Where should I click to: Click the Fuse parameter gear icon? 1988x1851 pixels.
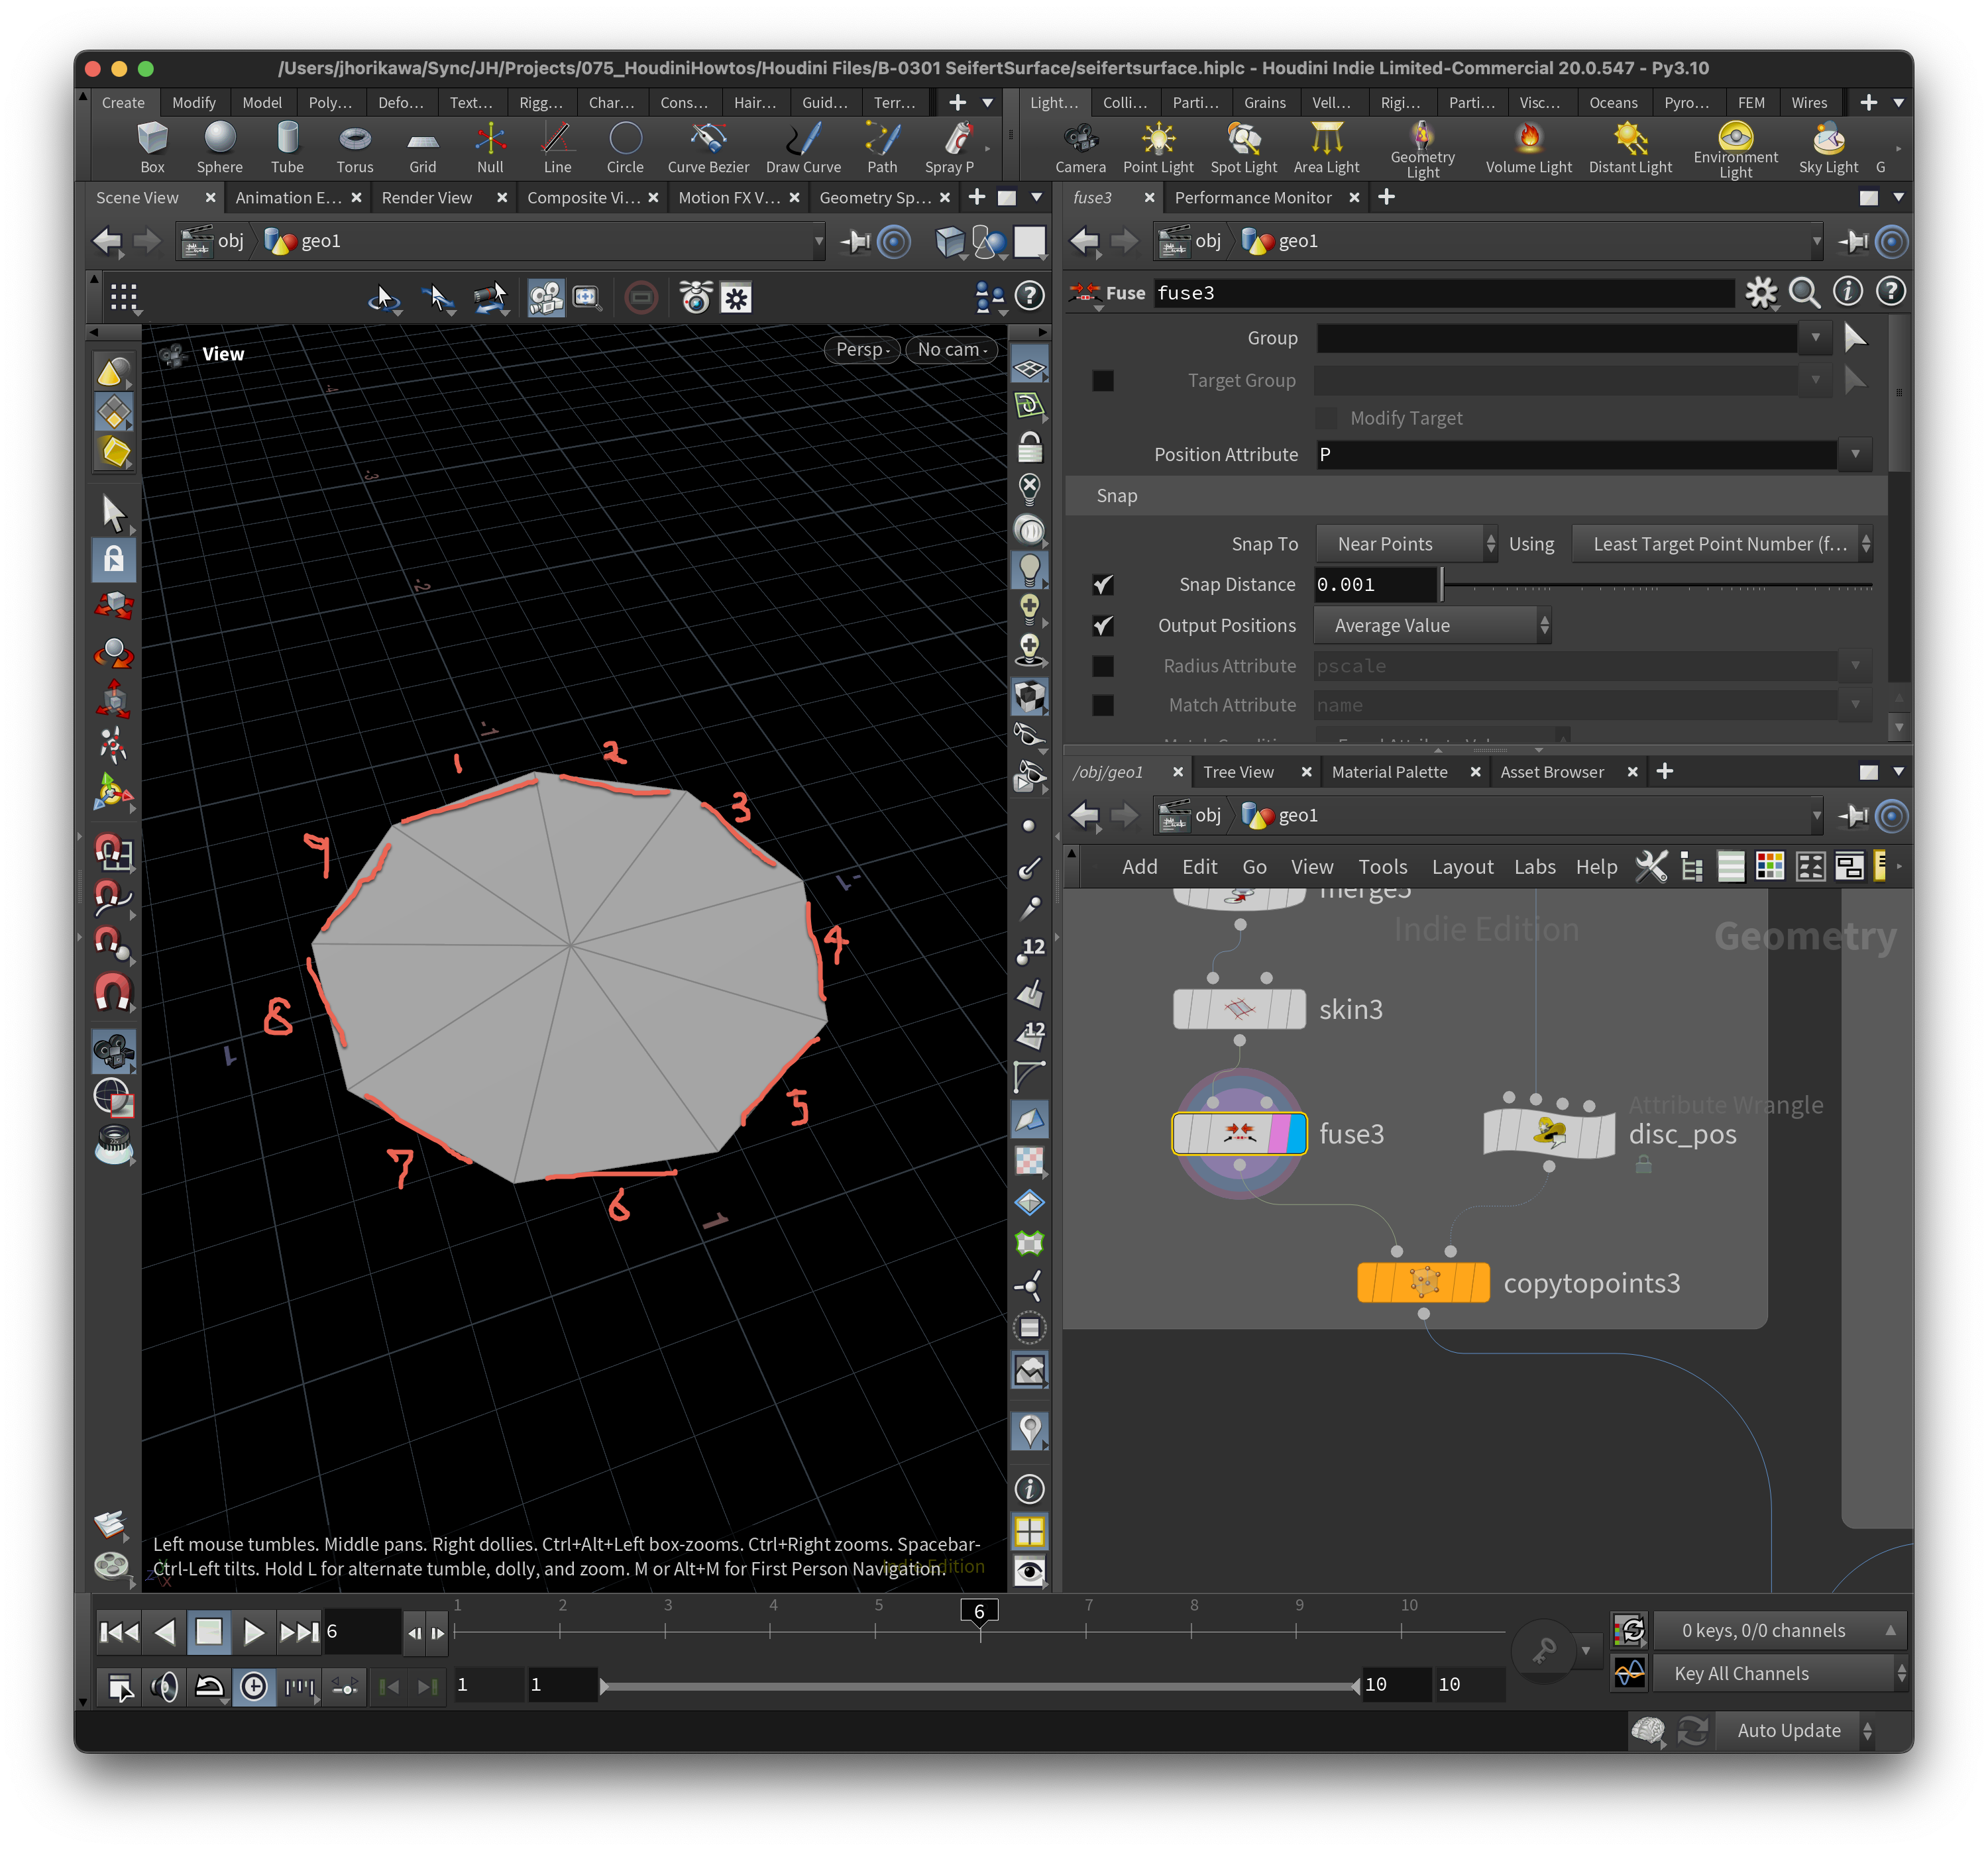(x=1760, y=293)
